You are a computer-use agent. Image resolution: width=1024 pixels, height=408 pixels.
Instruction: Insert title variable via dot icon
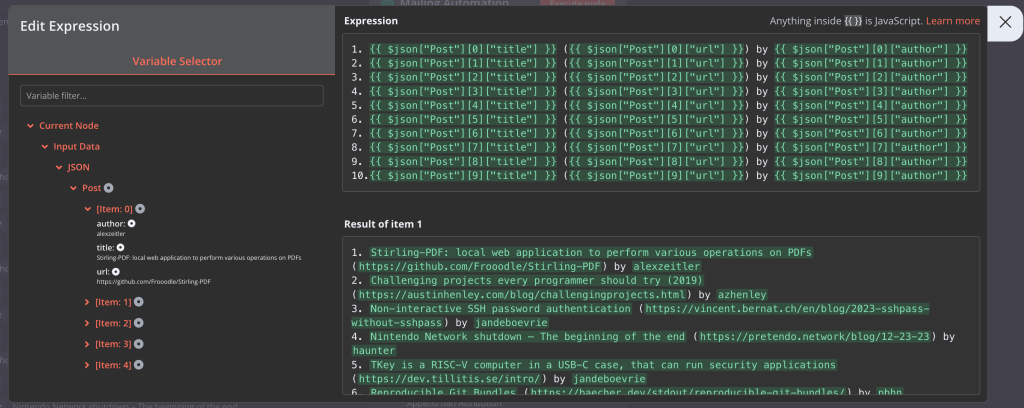tap(120, 248)
